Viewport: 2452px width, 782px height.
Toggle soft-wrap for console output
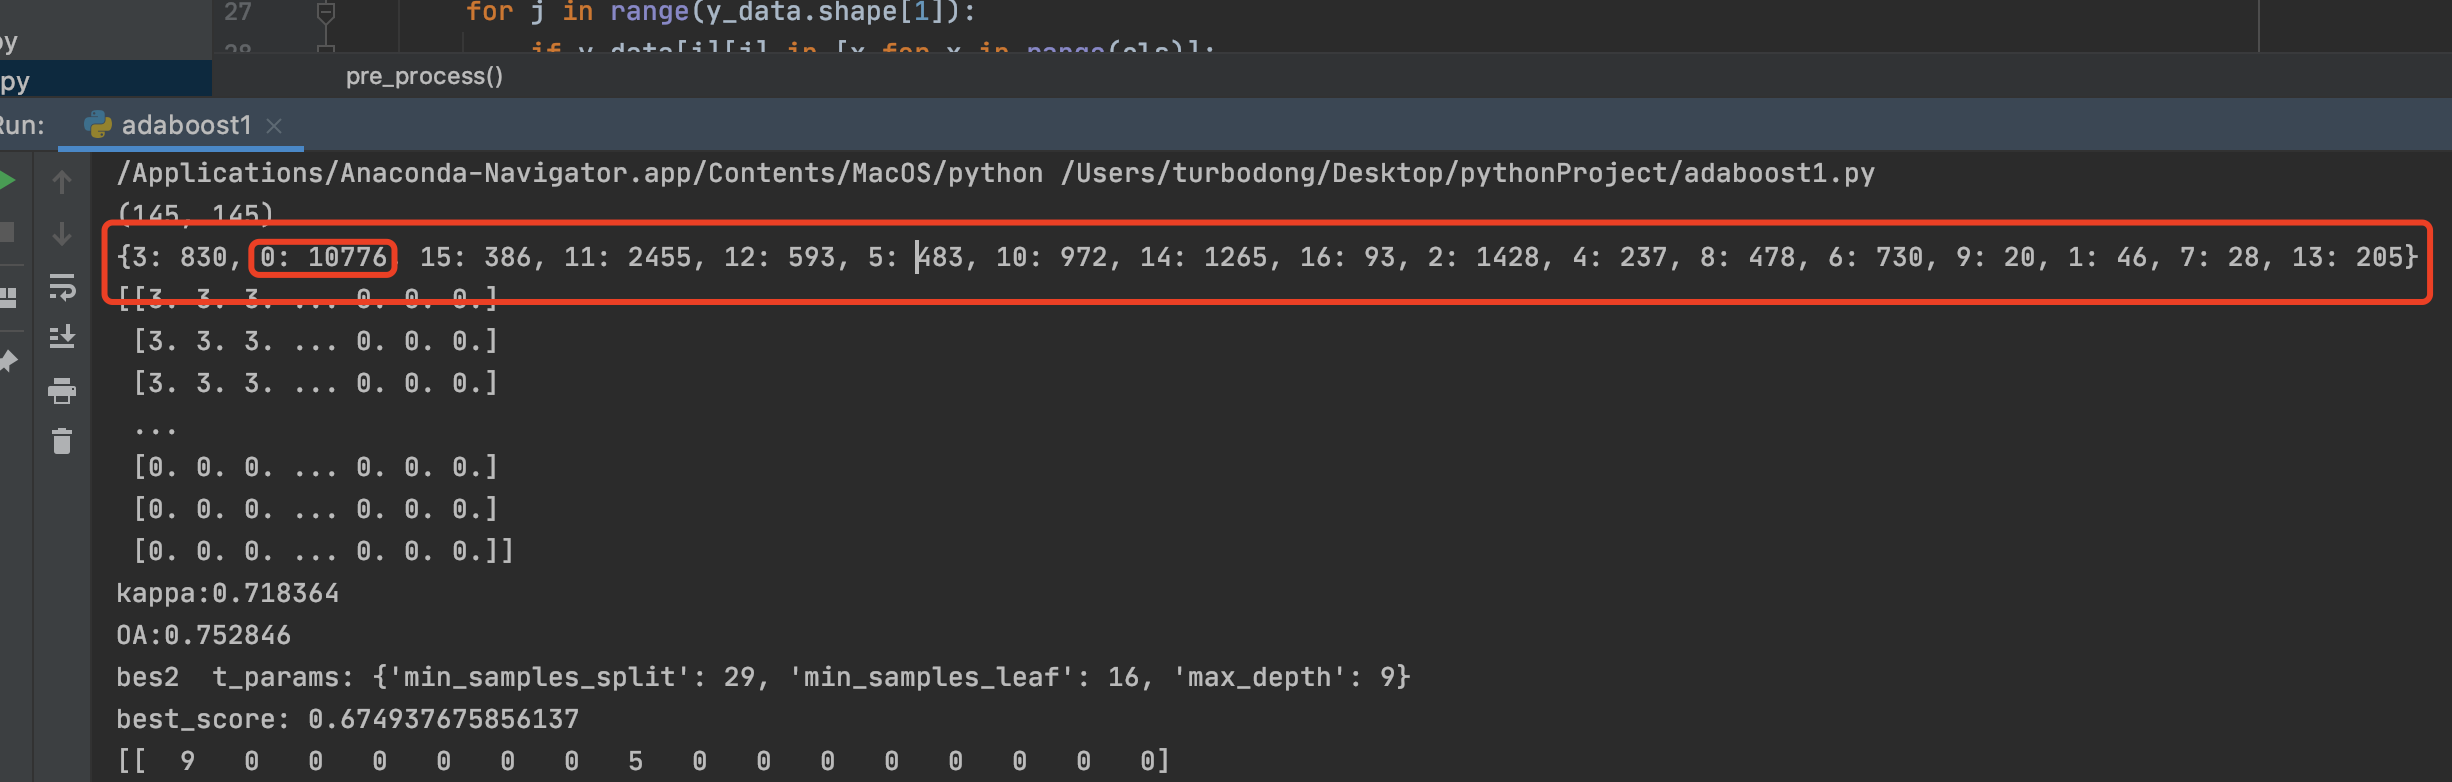click(x=62, y=287)
